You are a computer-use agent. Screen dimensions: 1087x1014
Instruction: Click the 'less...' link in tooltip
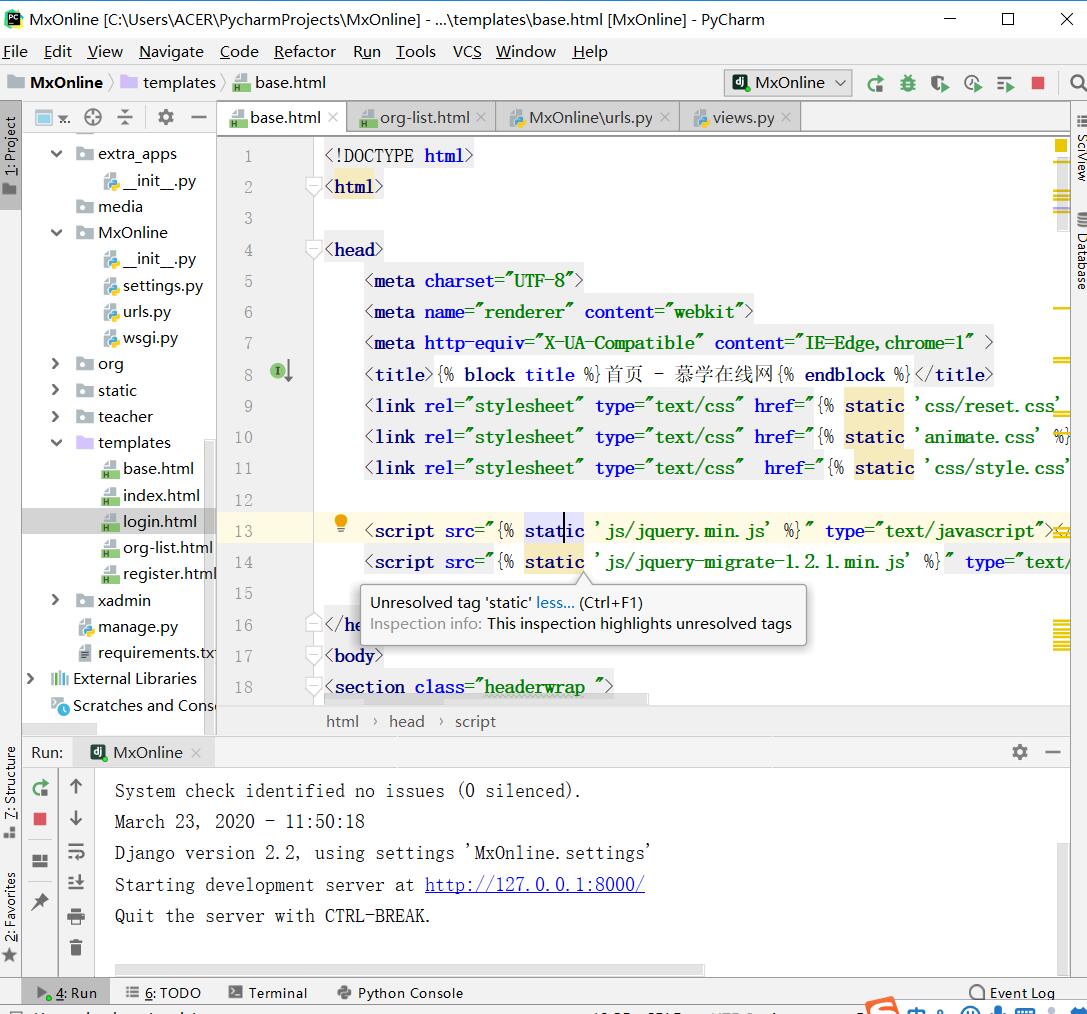(x=555, y=603)
